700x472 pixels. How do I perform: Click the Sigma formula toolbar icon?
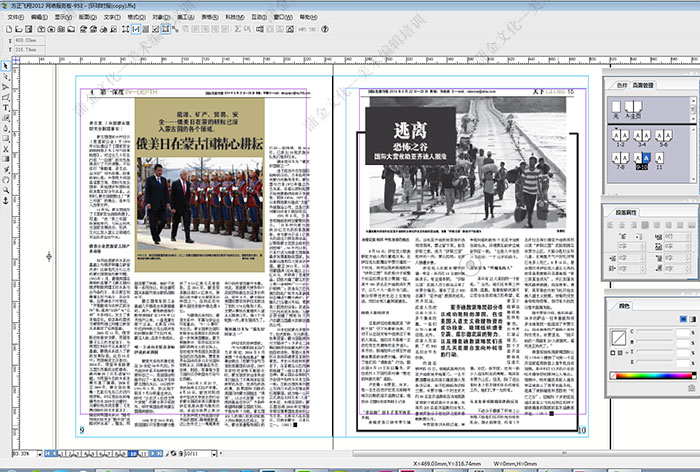[238, 29]
